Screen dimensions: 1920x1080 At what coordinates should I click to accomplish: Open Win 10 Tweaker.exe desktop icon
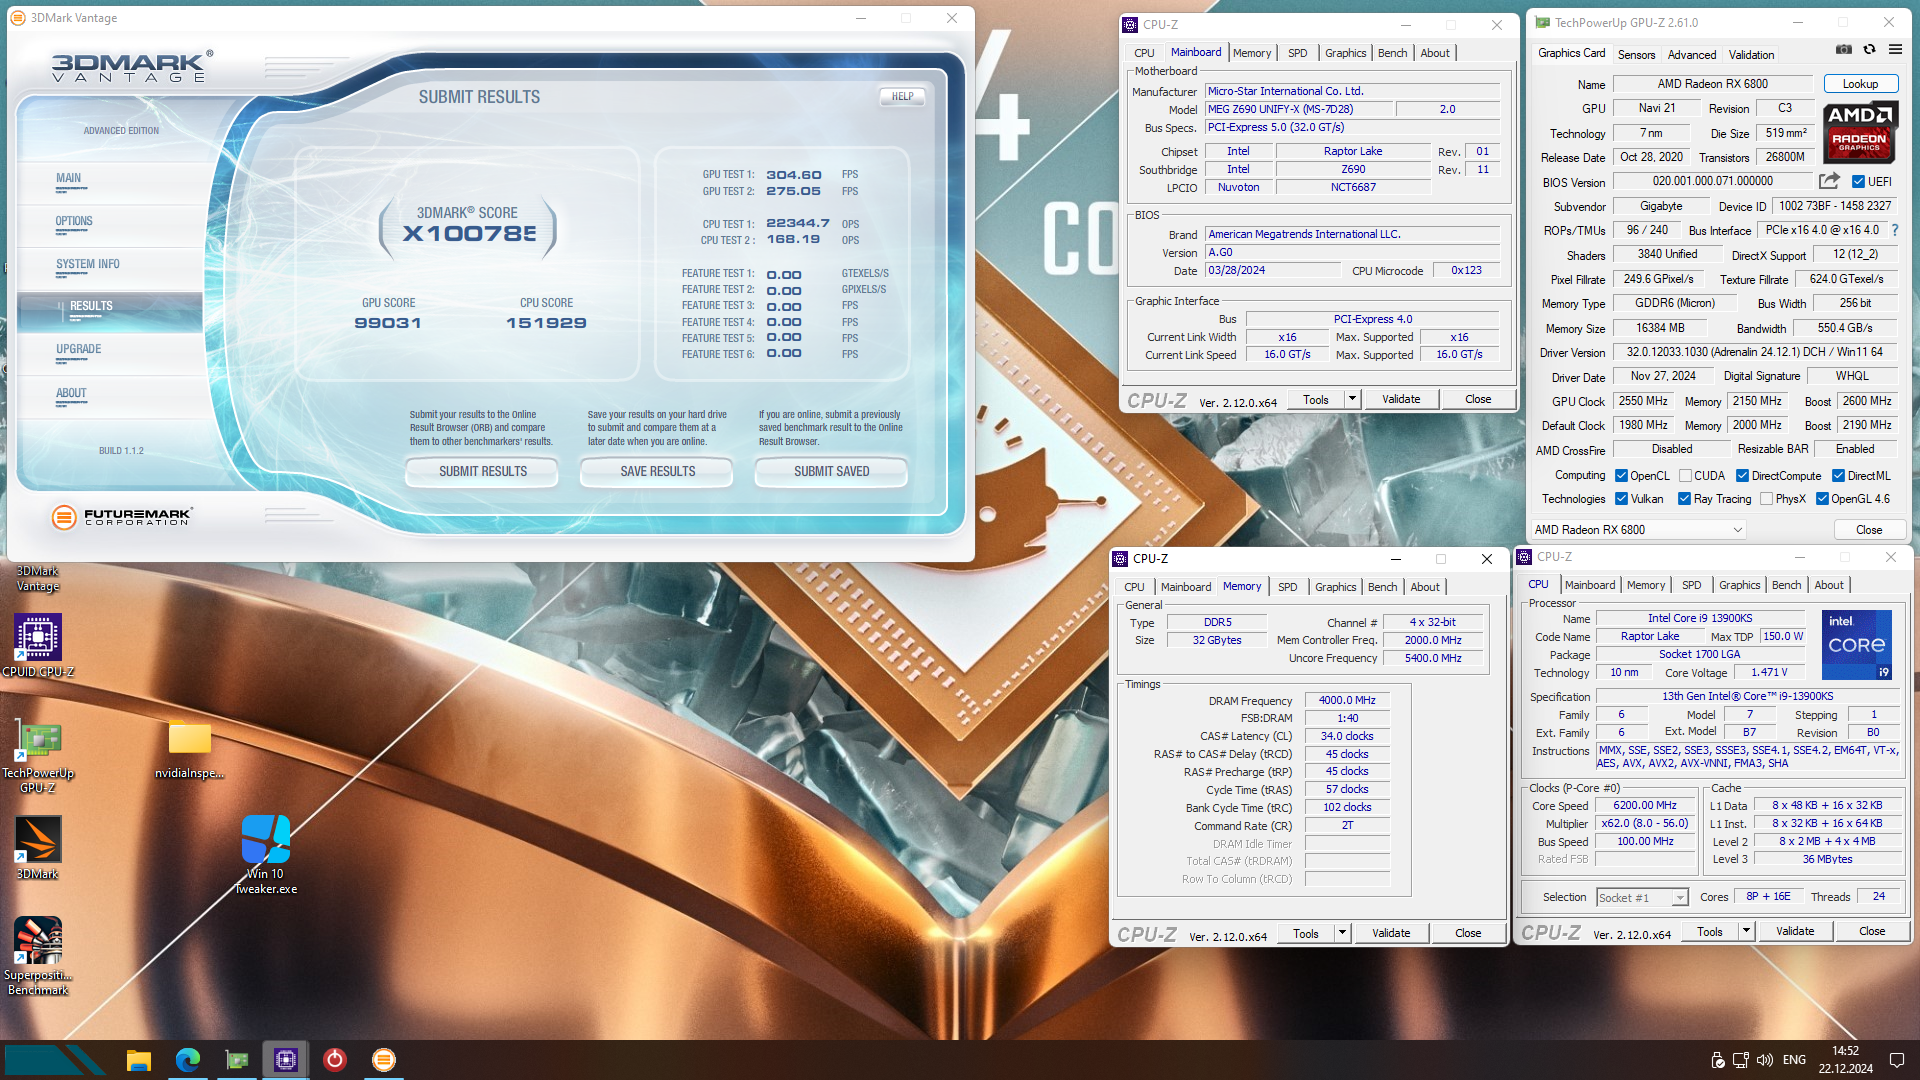point(266,854)
